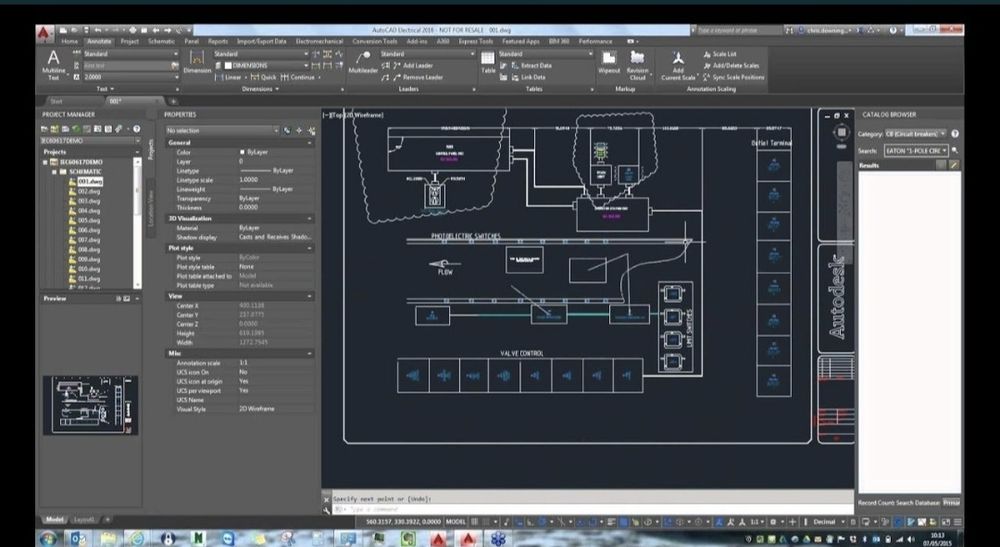Click the Quick dimension tool
The image size is (1000, 547).
(x=263, y=77)
